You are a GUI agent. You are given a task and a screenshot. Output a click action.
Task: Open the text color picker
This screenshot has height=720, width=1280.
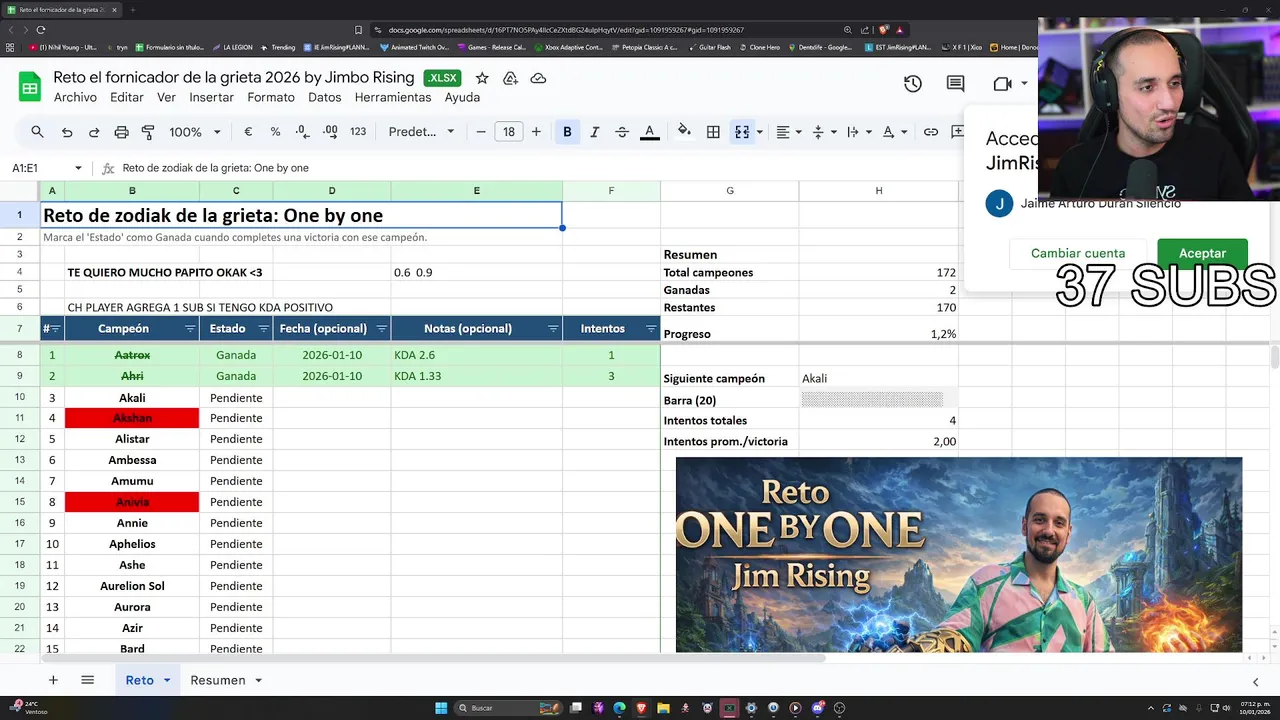coord(649,132)
